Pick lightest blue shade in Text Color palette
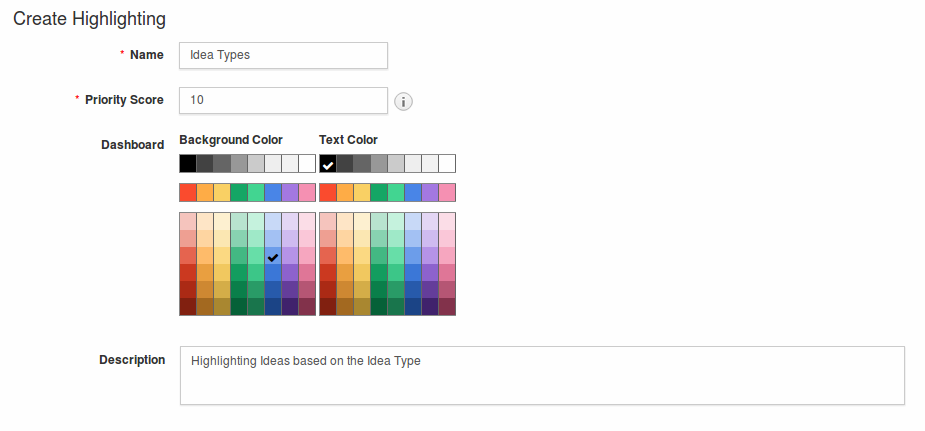Viewport: 925px width, 431px height. click(x=413, y=221)
